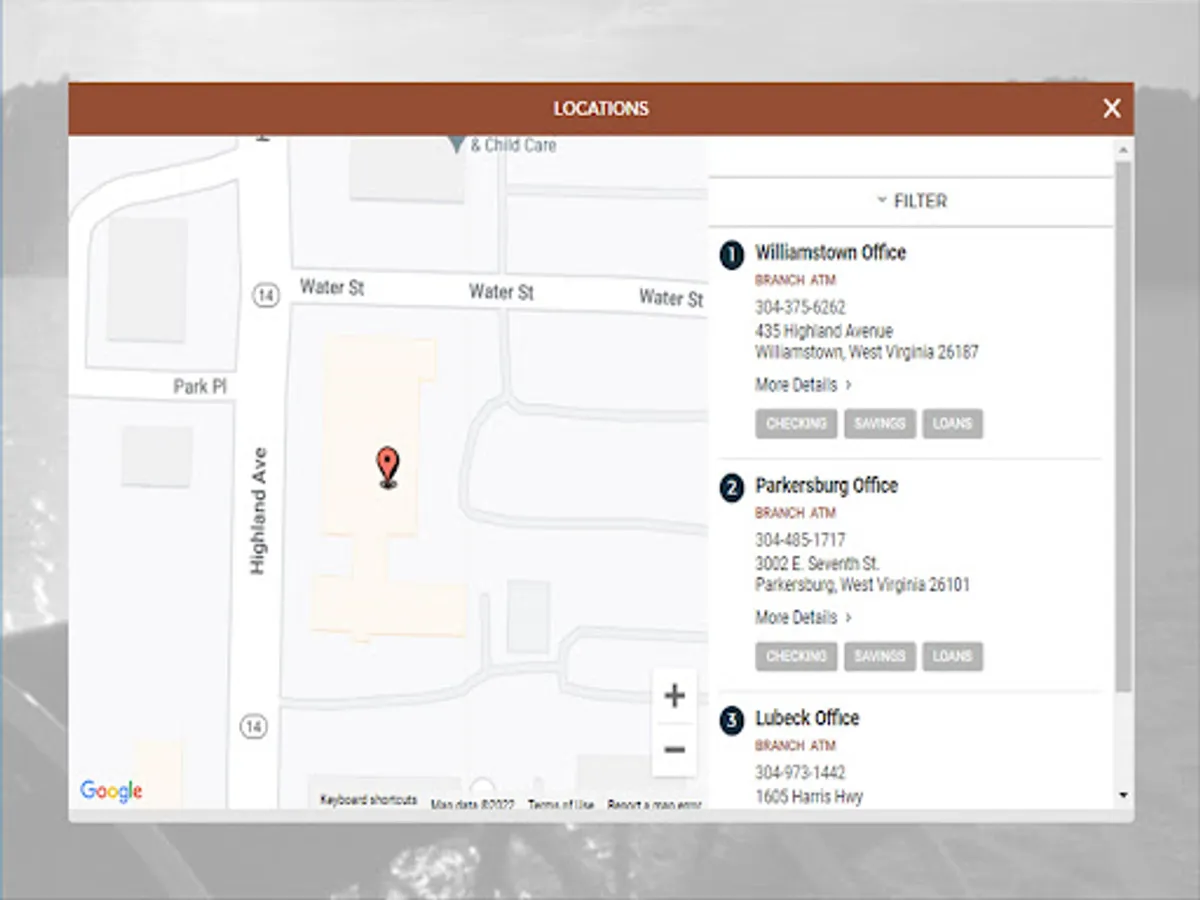Click the Highland Ave street label
Screen dimensions: 1200x900
point(258,511)
